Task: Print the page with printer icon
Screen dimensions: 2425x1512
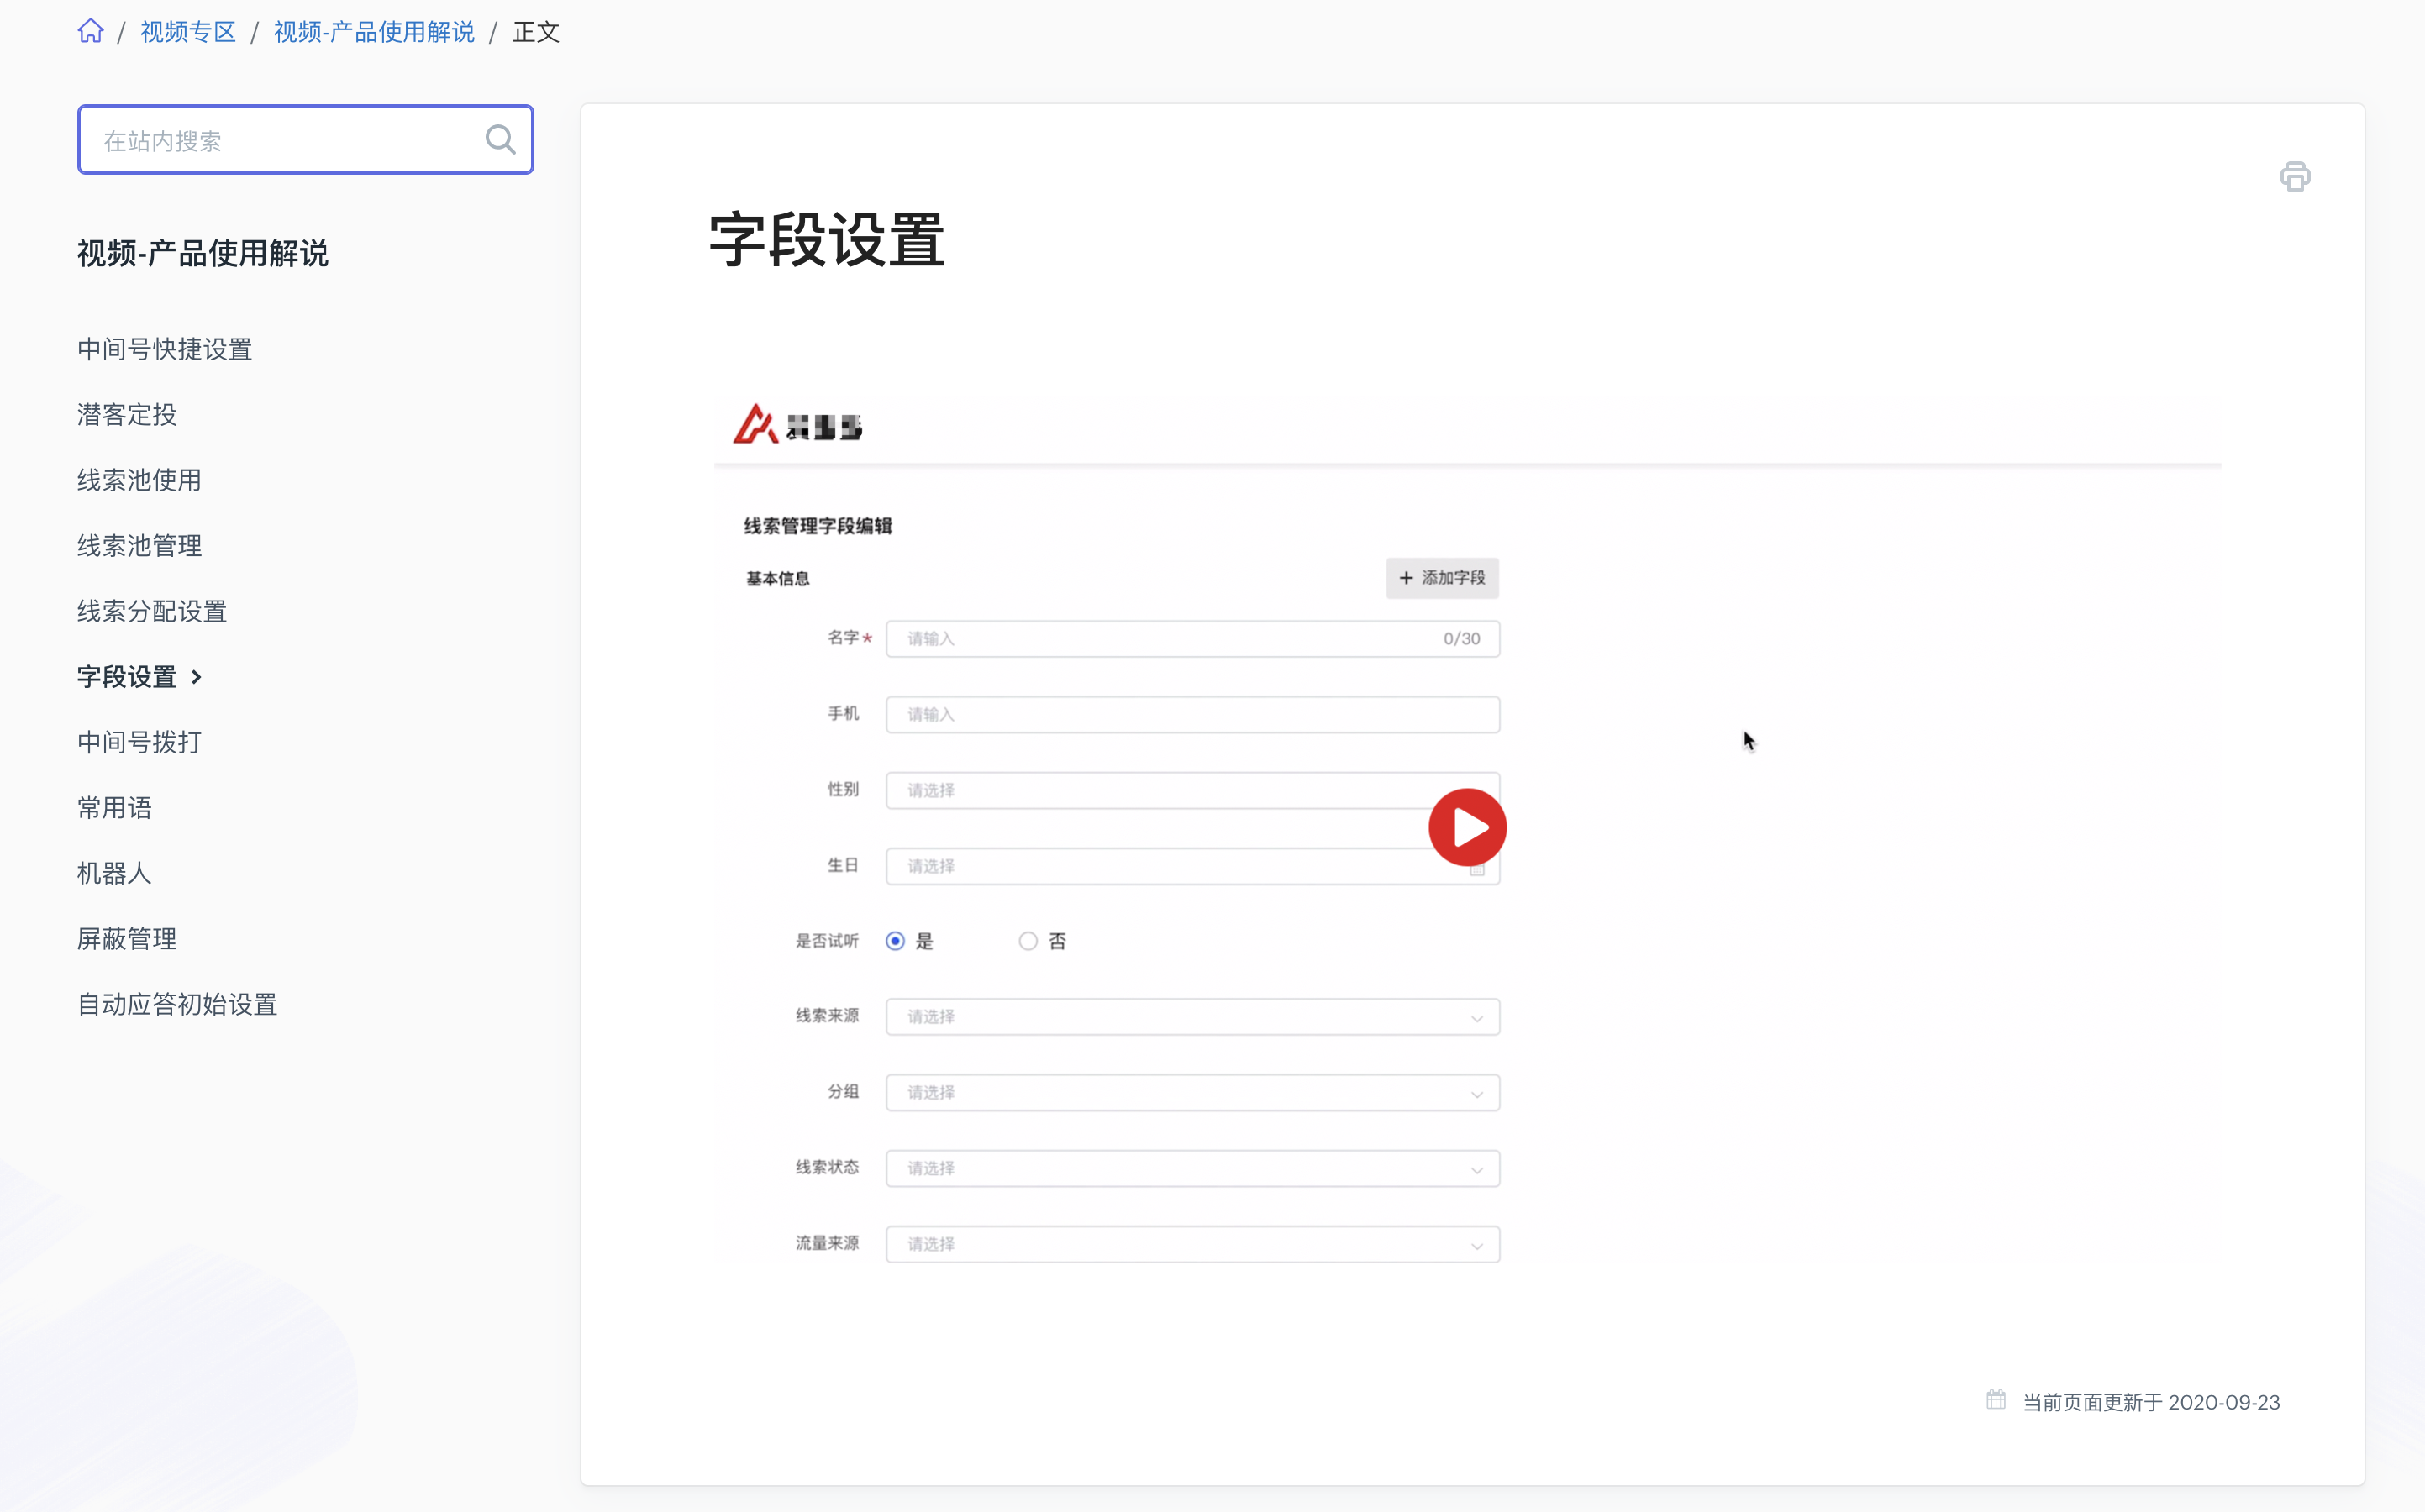Action: click(2295, 177)
